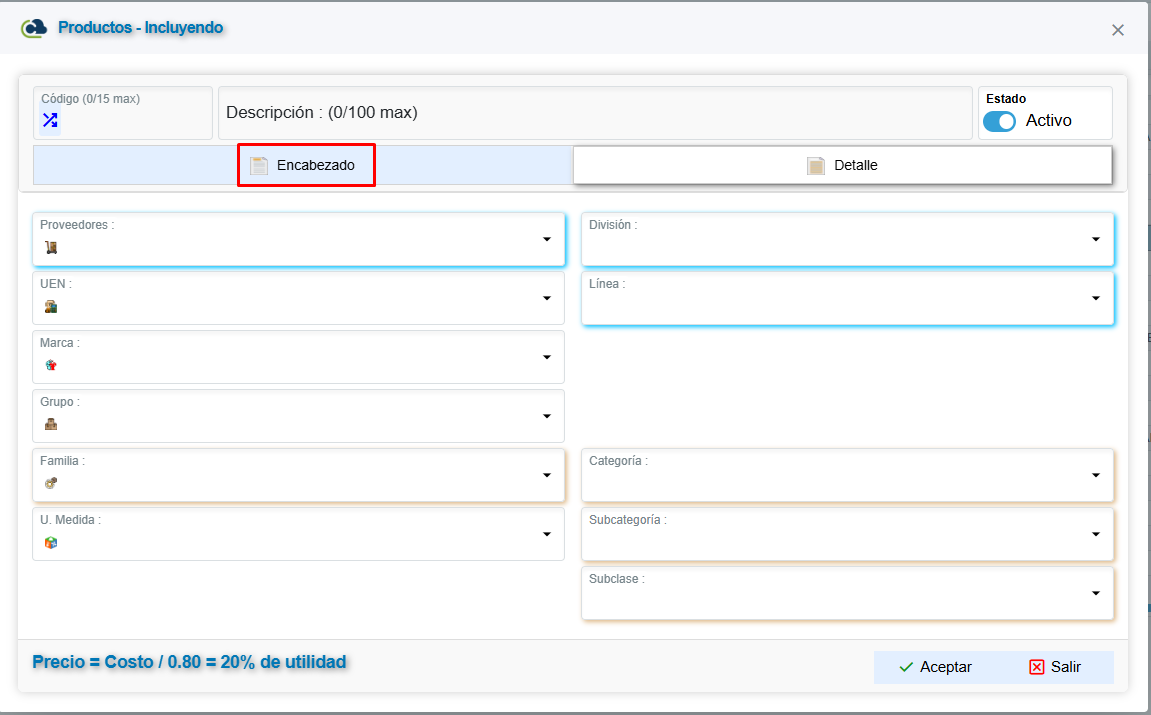Click the Grupo field icon

(51, 424)
